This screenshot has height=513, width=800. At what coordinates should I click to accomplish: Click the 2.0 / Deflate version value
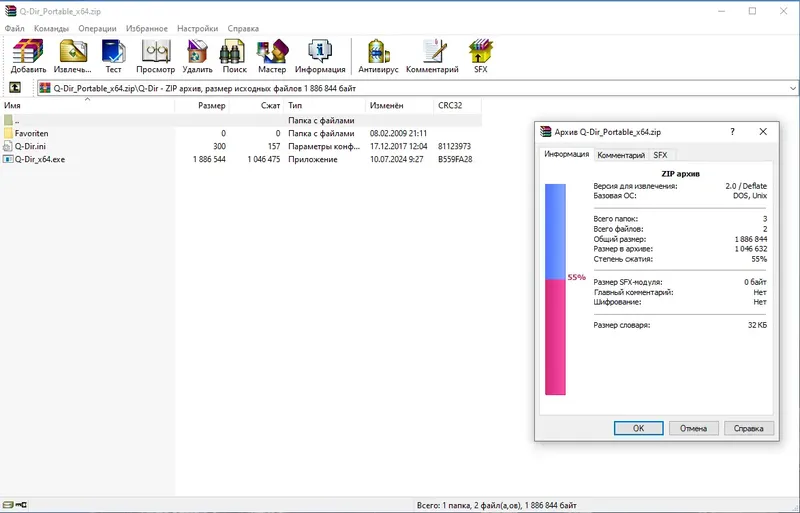tap(746, 186)
